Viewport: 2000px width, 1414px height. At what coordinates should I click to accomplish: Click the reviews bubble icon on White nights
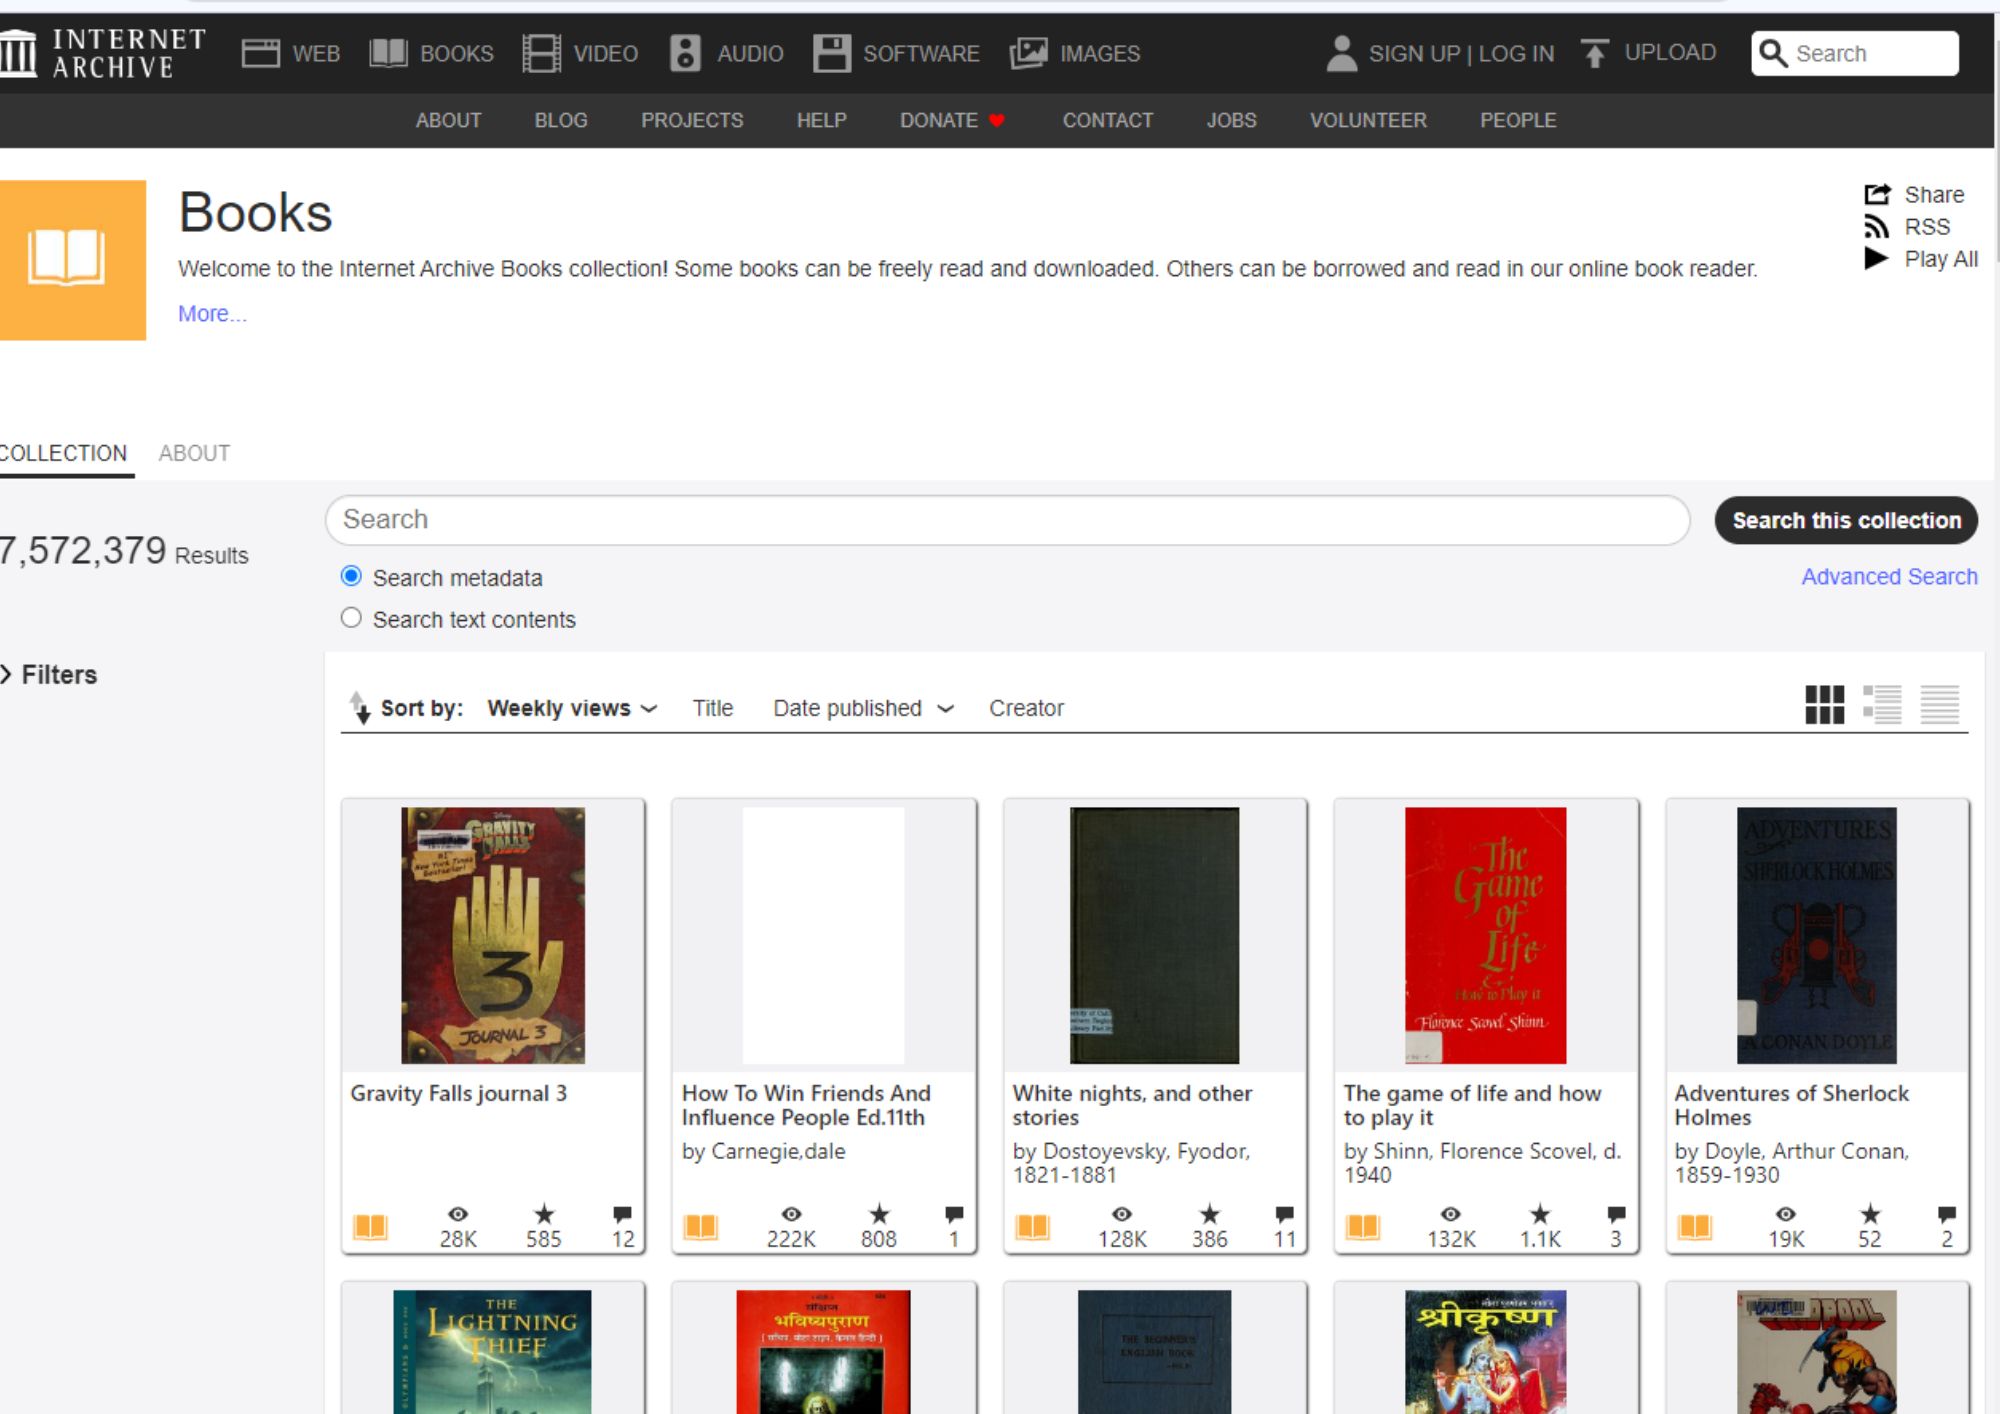pos(1285,1214)
